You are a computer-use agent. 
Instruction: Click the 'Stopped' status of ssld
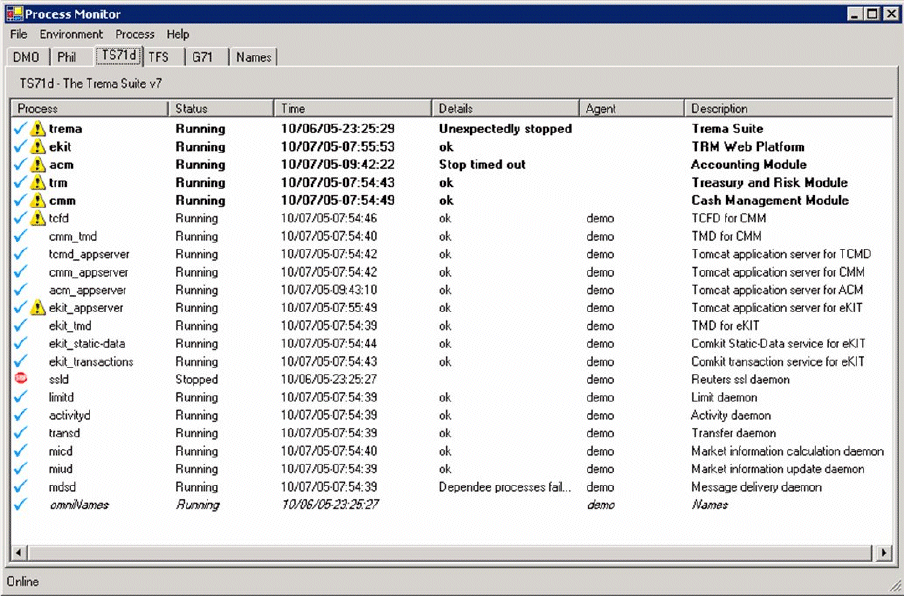click(x=197, y=379)
